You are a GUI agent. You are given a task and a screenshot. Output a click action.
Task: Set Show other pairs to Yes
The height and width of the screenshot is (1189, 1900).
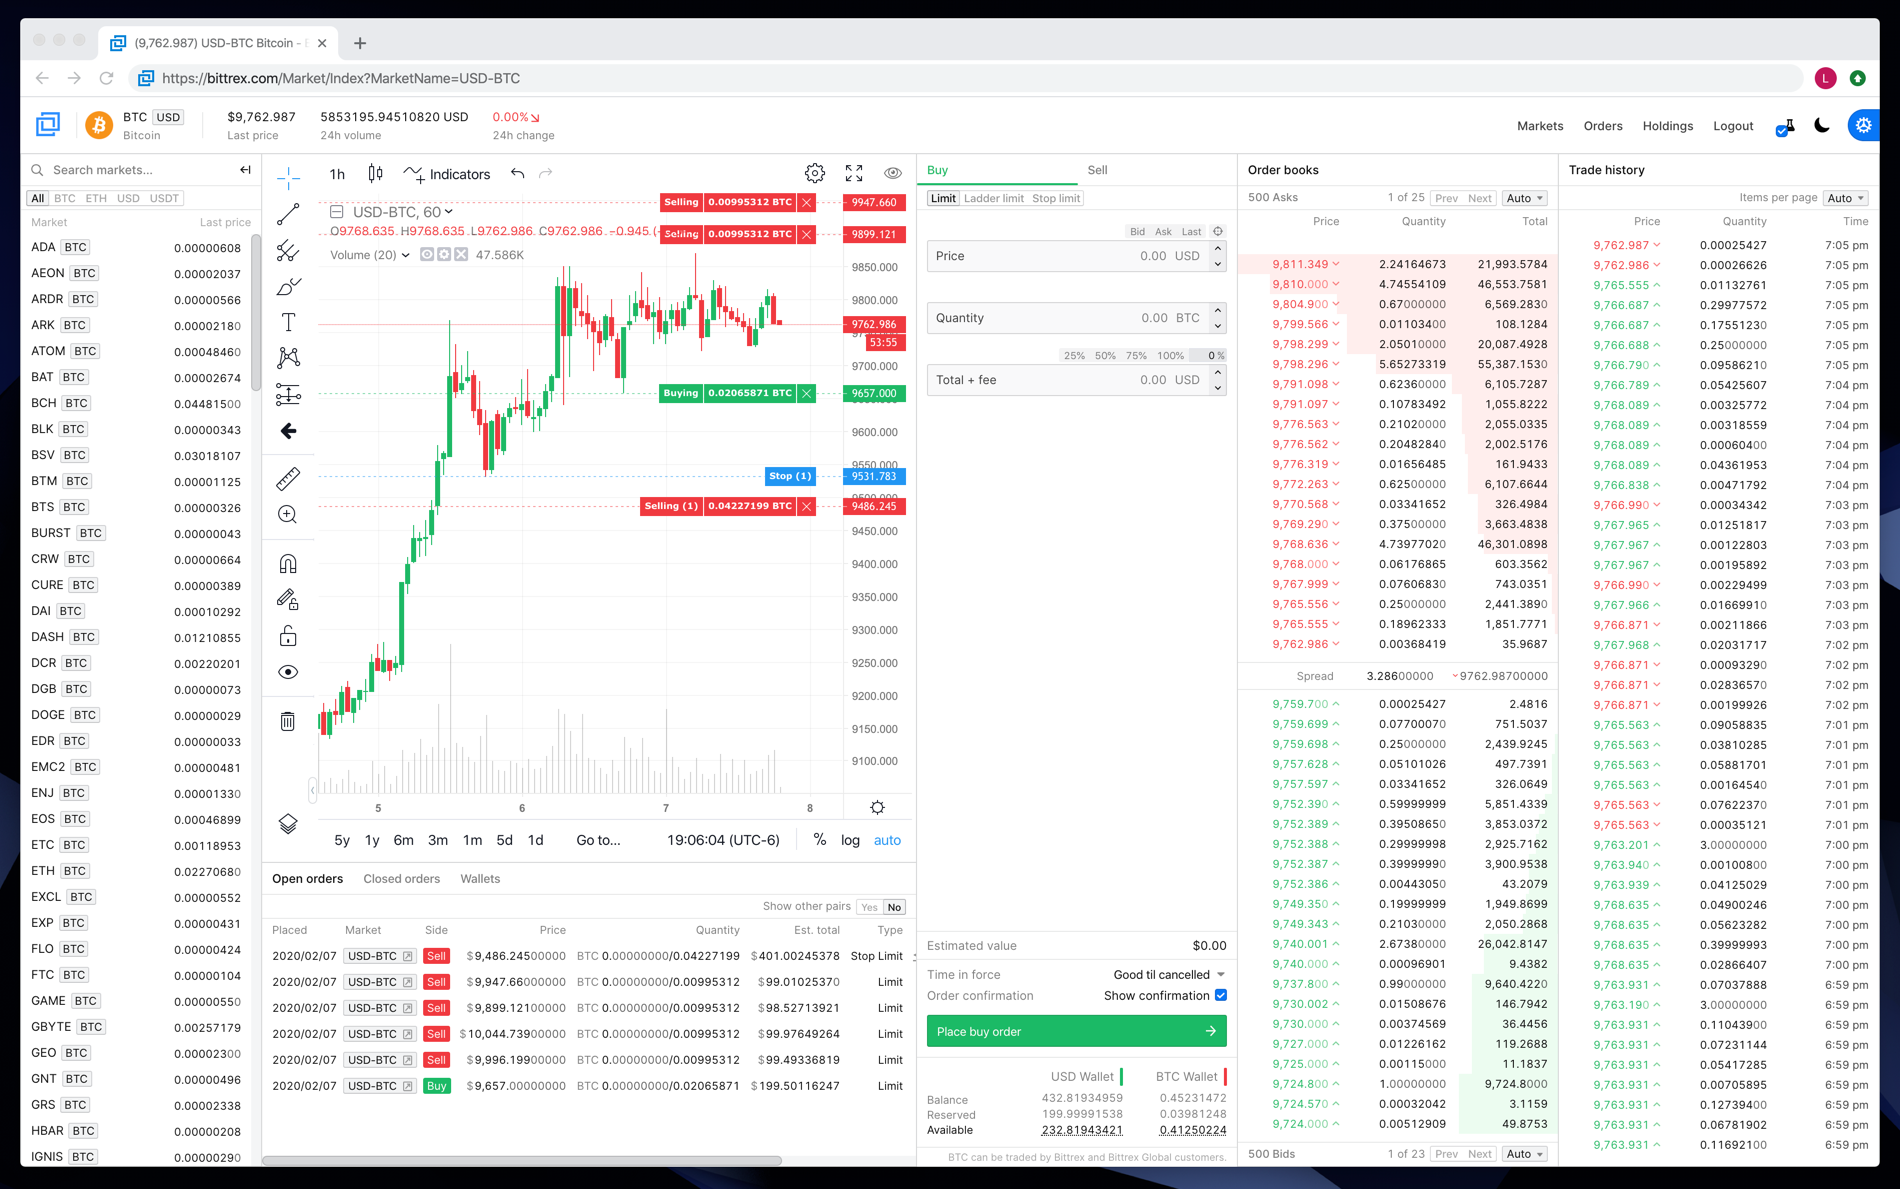869,907
